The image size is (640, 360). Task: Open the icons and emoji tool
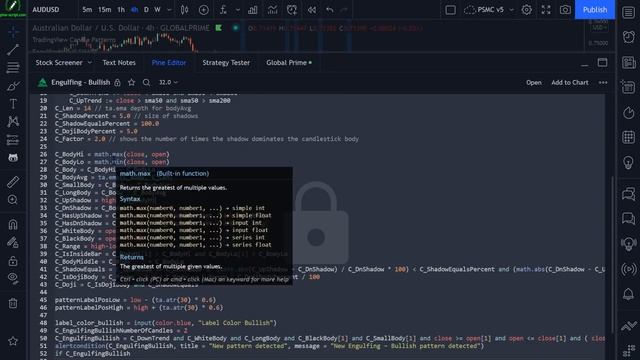point(13,158)
